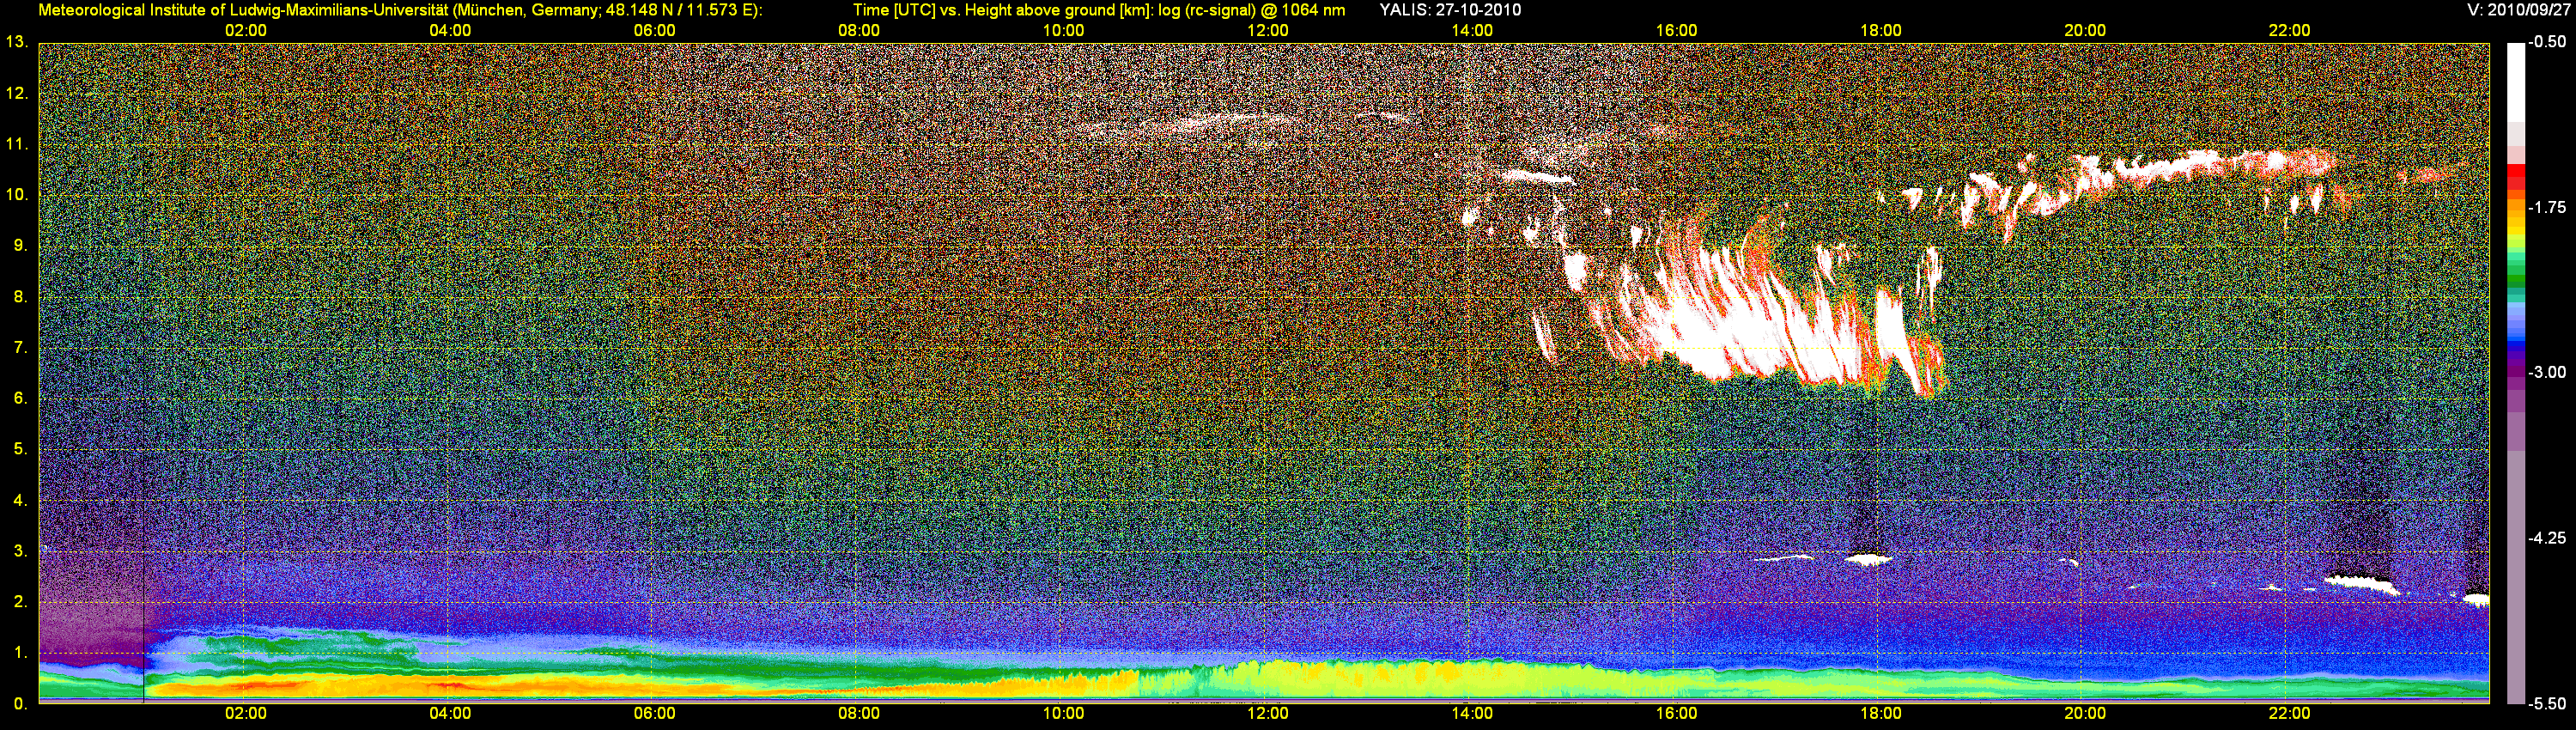Click the 11. height axis label
The height and width of the screenshot is (730, 2576).
pos(17,144)
